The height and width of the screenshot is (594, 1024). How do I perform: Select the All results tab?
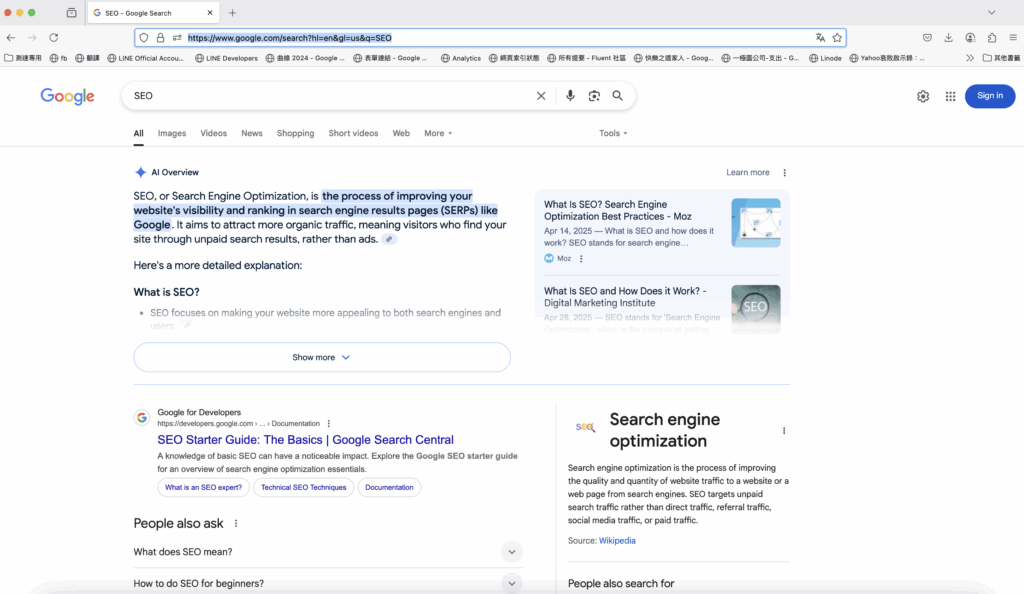pos(138,133)
